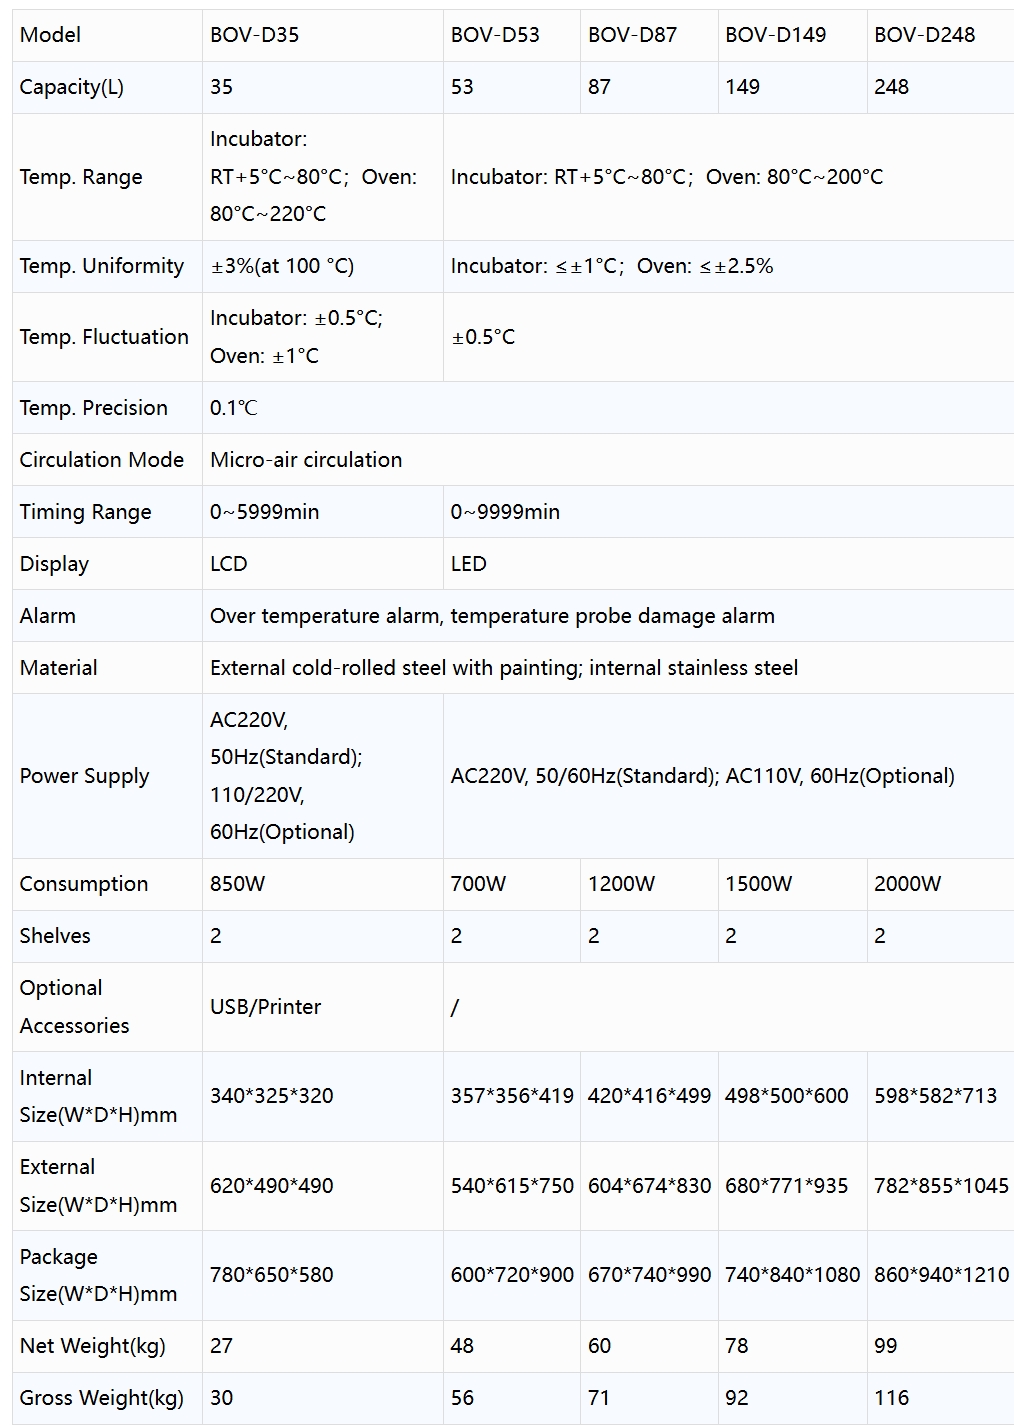Select internal size 340*325*320

272,1096
